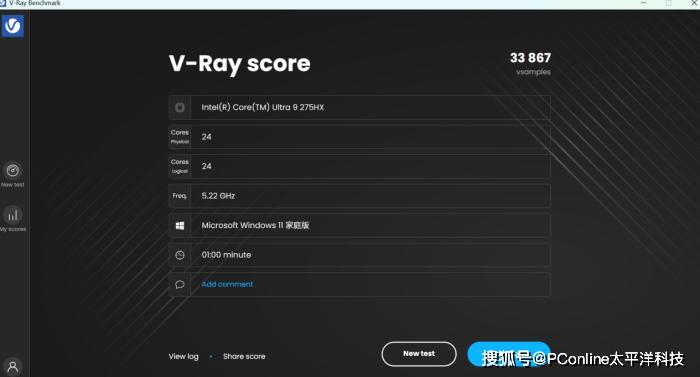Close the V-Ray Benchmark window
The height and width of the screenshot is (377, 700).
694,3
